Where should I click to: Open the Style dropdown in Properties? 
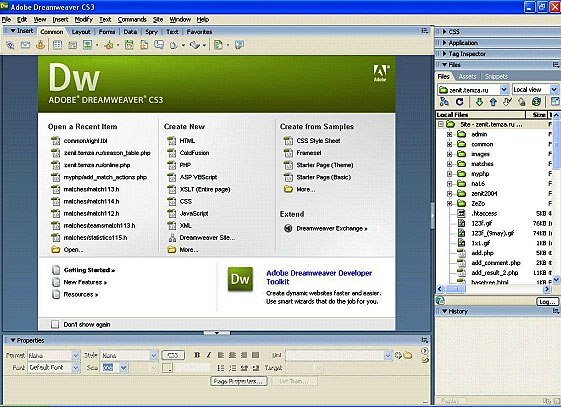[x=153, y=355]
